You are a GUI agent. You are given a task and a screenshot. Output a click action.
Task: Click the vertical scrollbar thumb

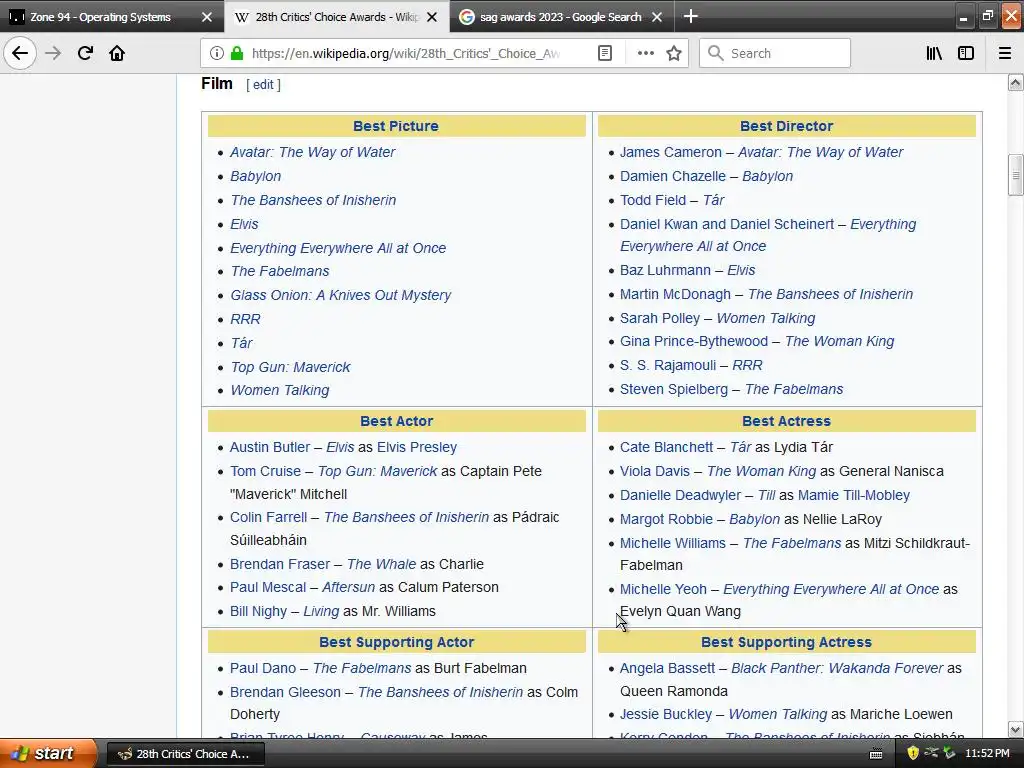coord(1015,175)
